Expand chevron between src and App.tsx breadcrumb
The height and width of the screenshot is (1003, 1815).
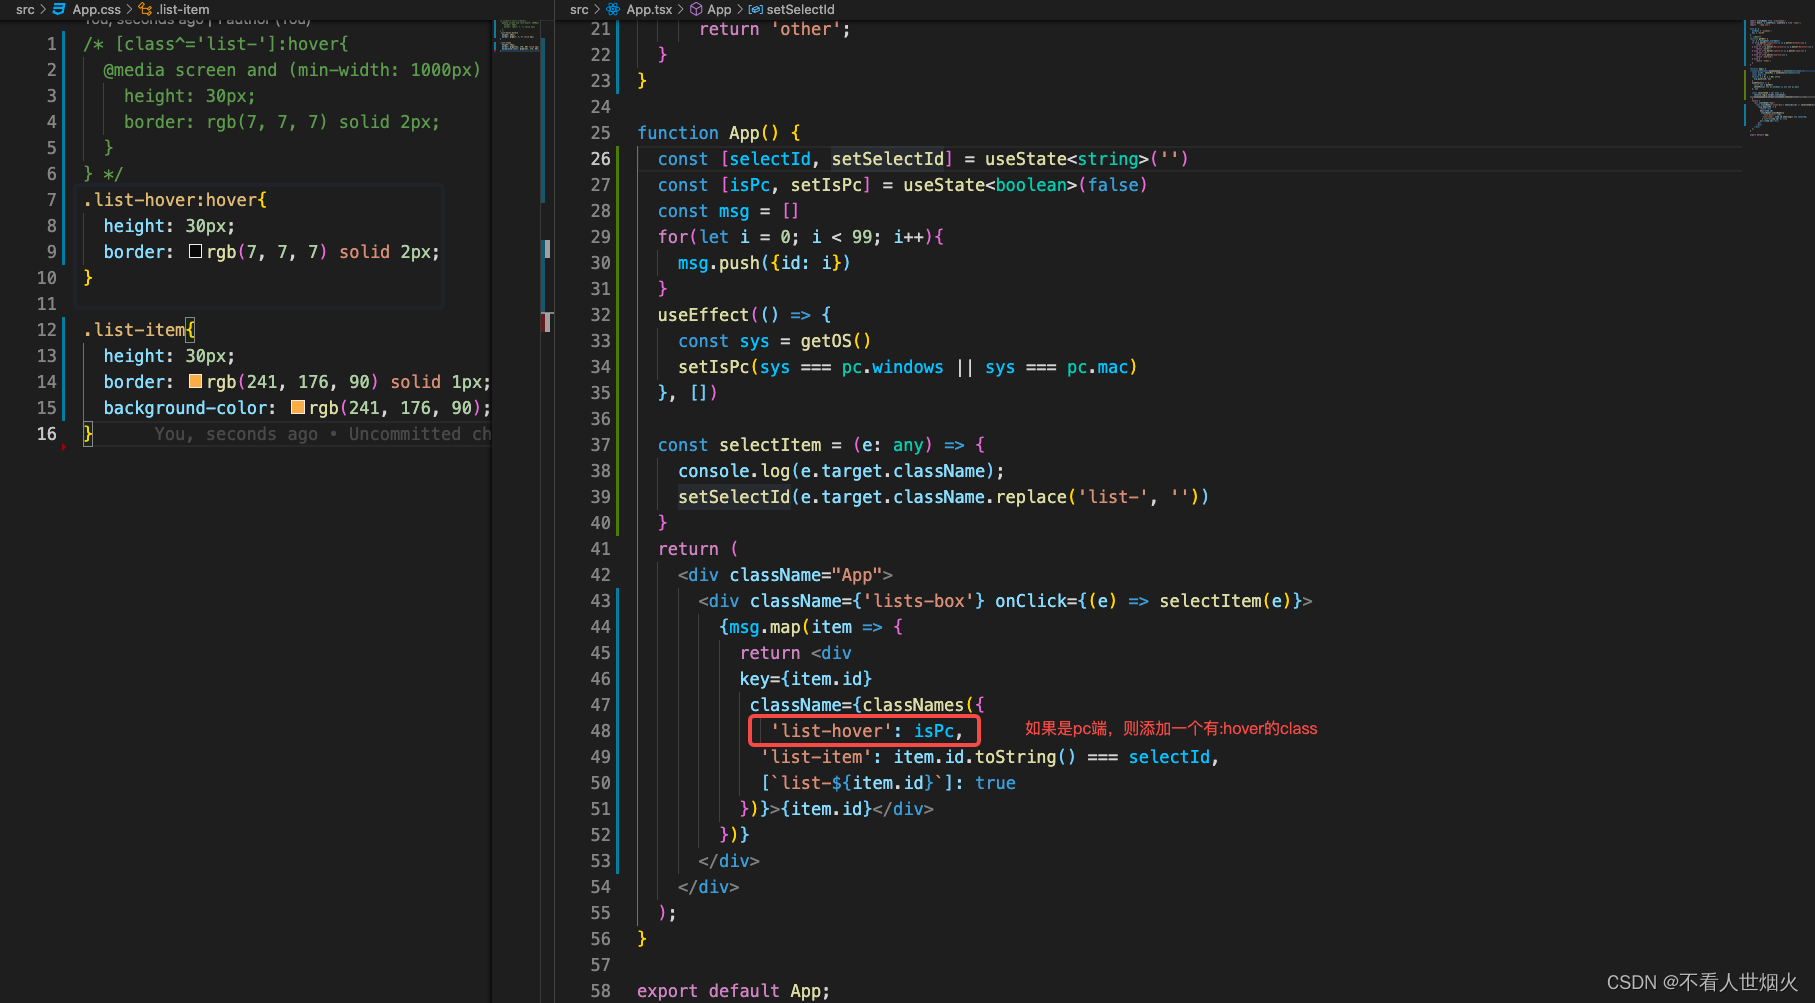coord(598,9)
